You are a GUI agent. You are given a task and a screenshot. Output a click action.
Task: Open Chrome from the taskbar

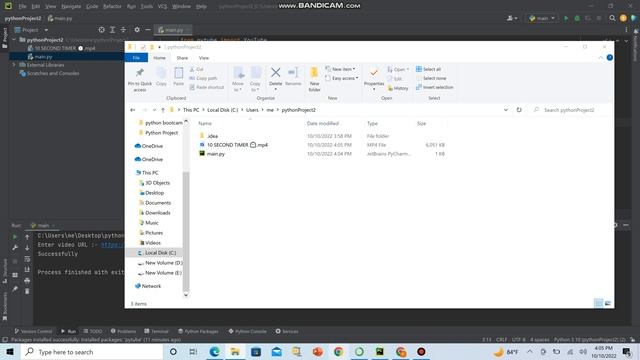click(x=338, y=351)
